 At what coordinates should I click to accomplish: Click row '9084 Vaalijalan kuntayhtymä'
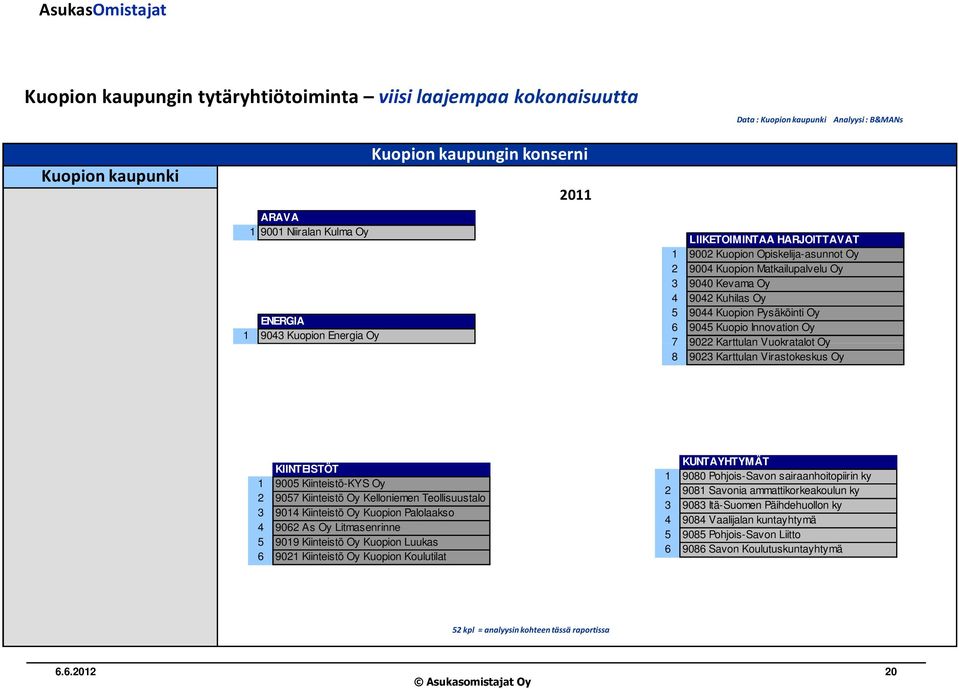[x=788, y=520]
